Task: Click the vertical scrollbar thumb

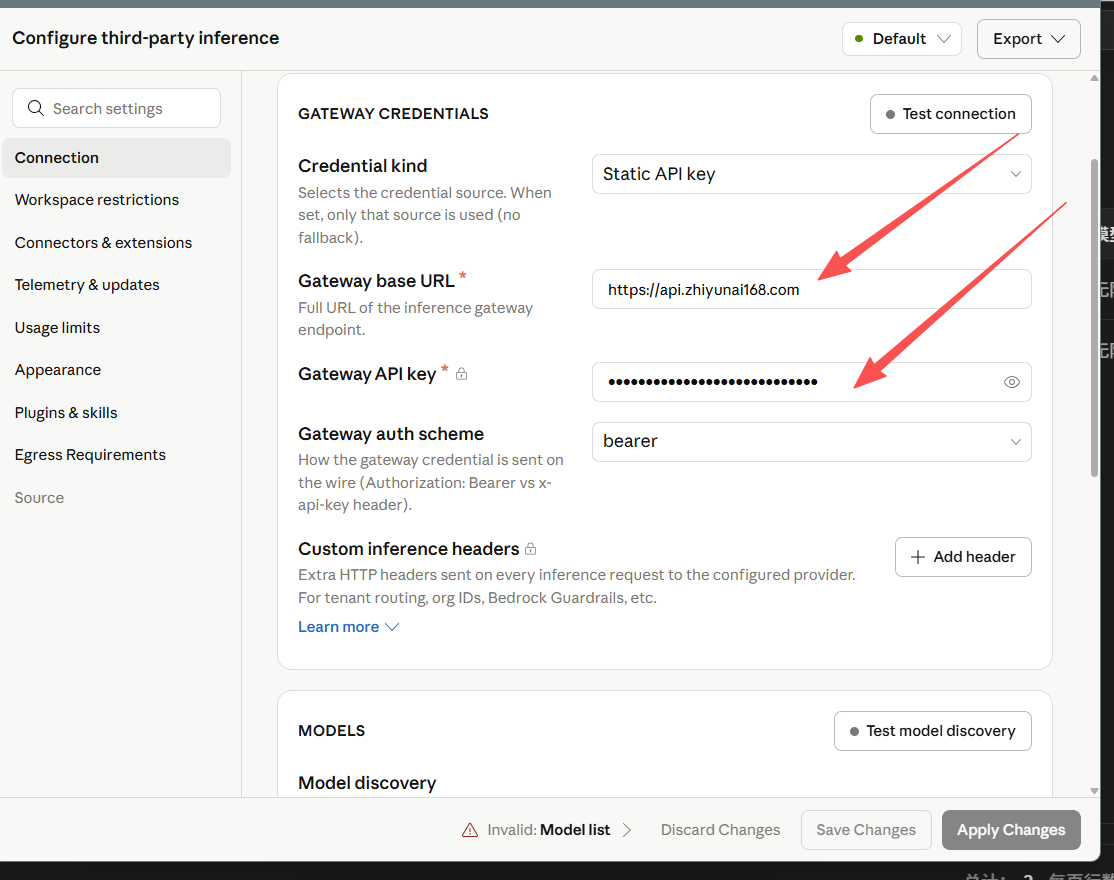Action: tap(1094, 317)
